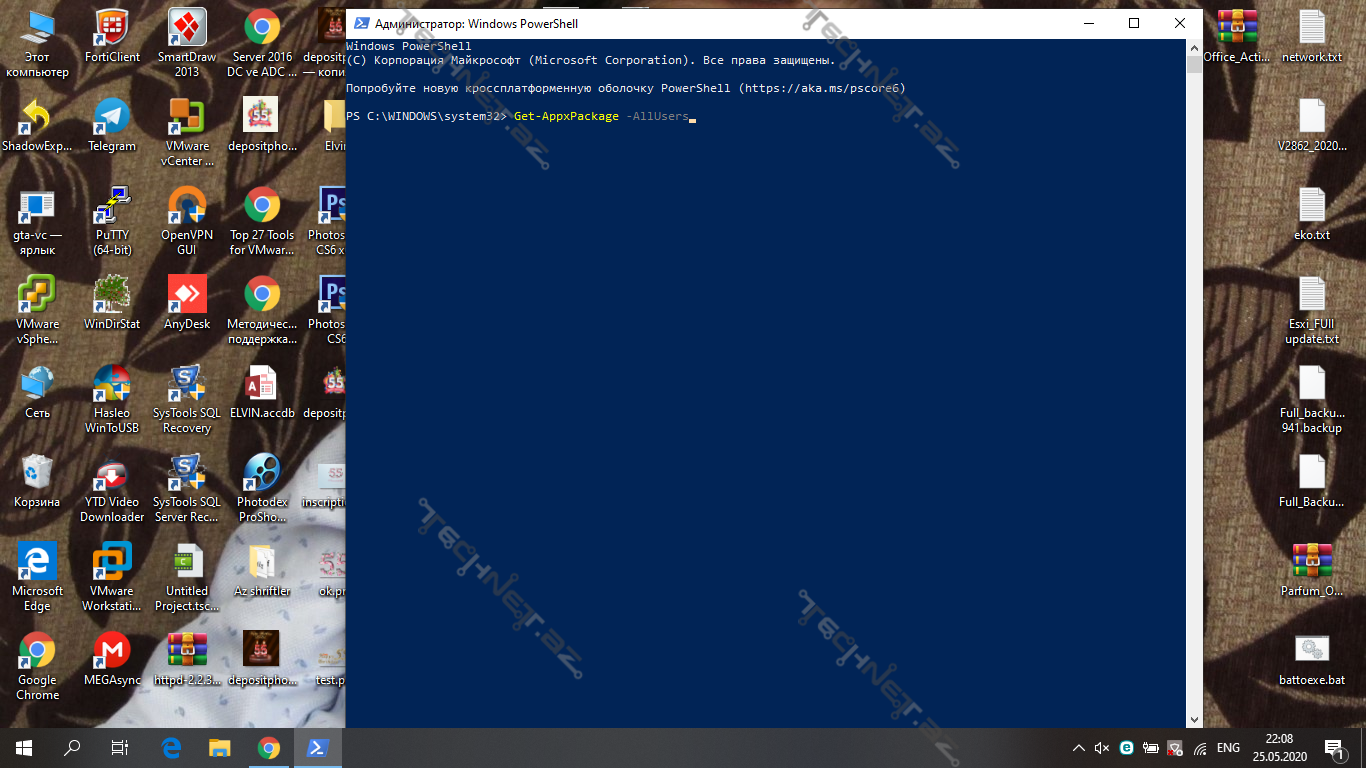Click the PowerShell vertical scrollbar down arrow
Image resolution: width=1366 pixels, height=768 pixels.
click(1194, 719)
